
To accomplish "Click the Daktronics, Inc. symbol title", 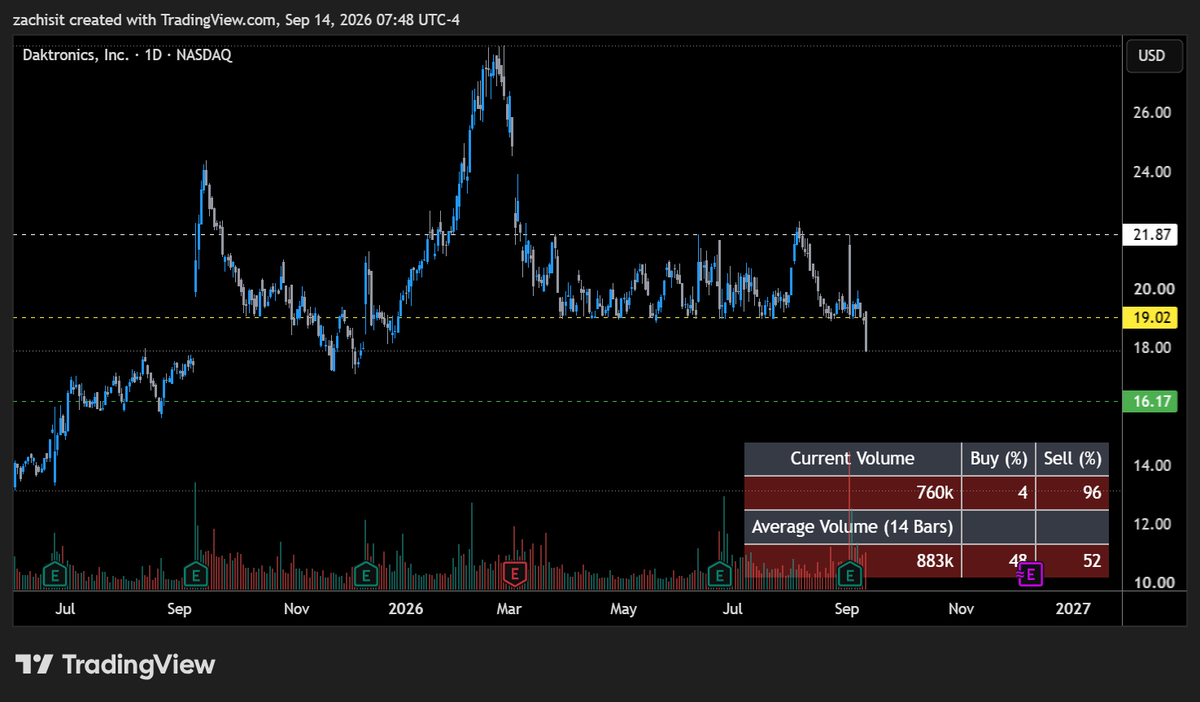I will click(76, 56).
